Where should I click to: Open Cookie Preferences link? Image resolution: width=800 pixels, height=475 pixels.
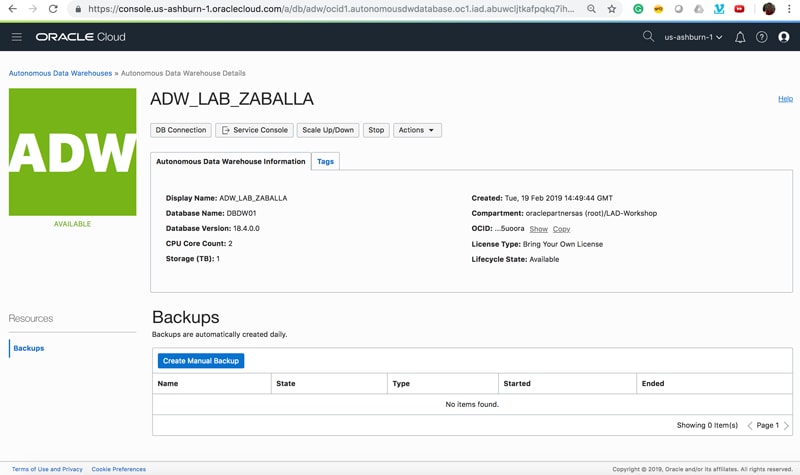(118, 469)
